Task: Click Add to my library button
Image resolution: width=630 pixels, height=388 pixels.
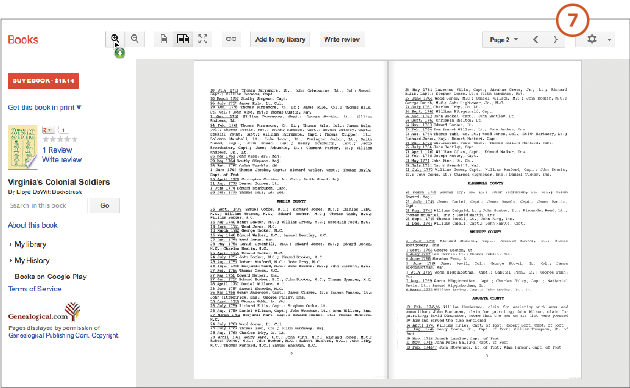Action: click(280, 39)
